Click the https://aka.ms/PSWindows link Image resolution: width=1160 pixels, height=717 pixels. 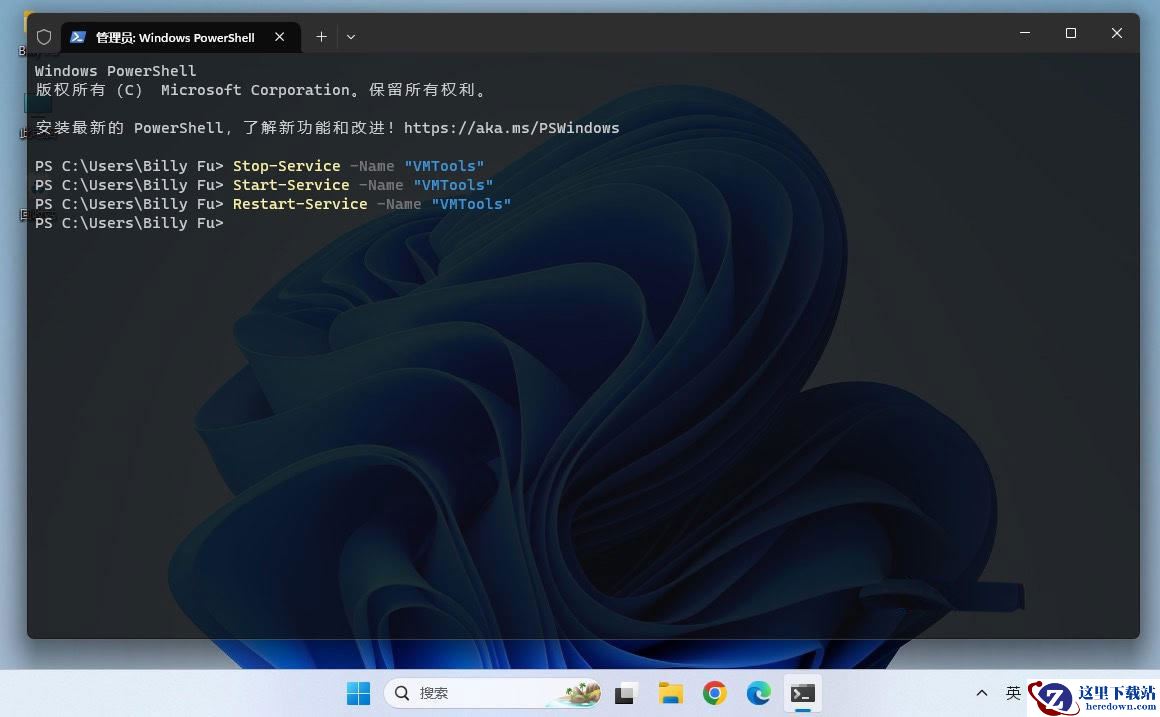[511, 128]
